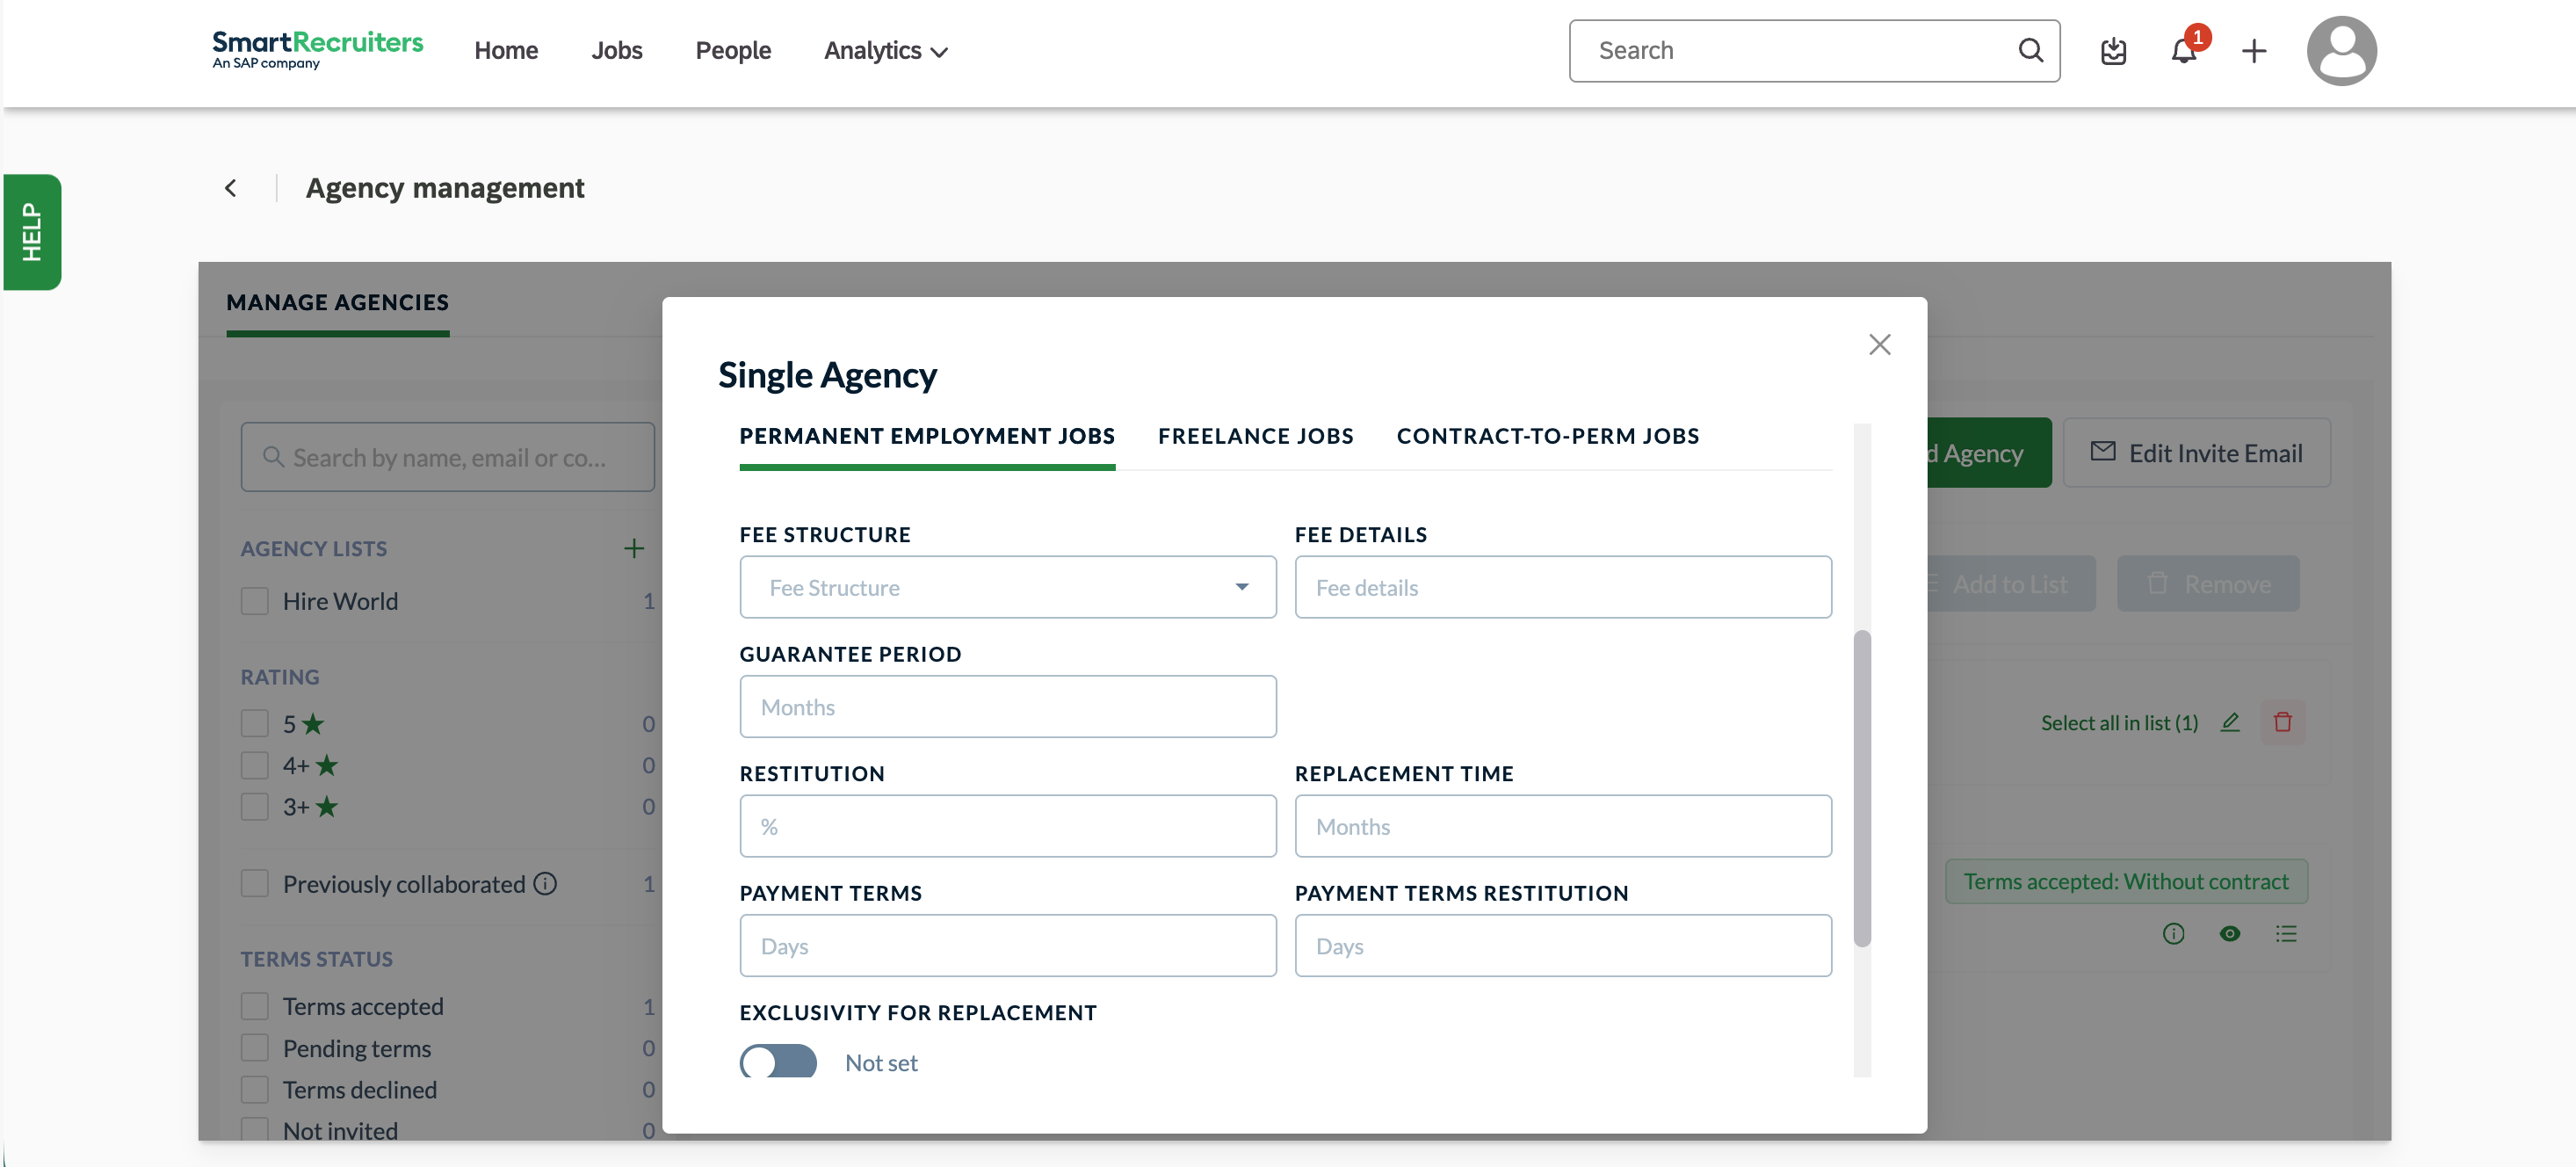Viewport: 2576px width, 1167px height.
Task: Focus the agency search by name field
Action: 447,457
